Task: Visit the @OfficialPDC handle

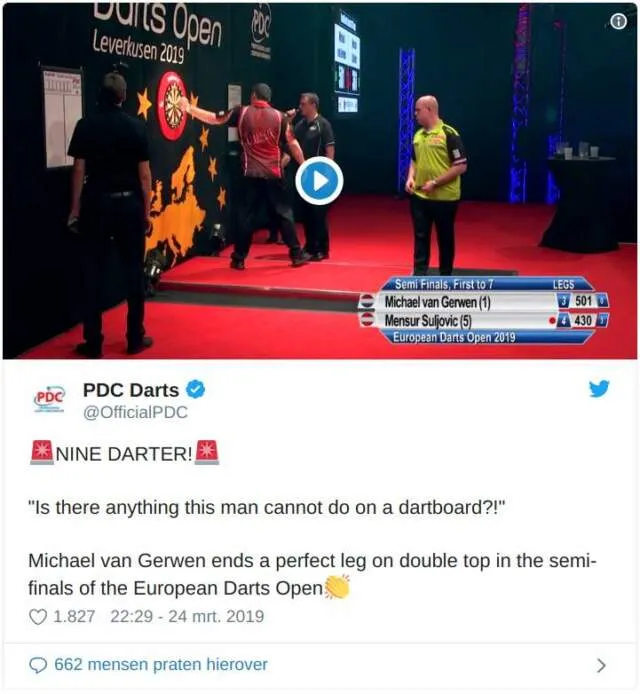Action: coord(135,412)
